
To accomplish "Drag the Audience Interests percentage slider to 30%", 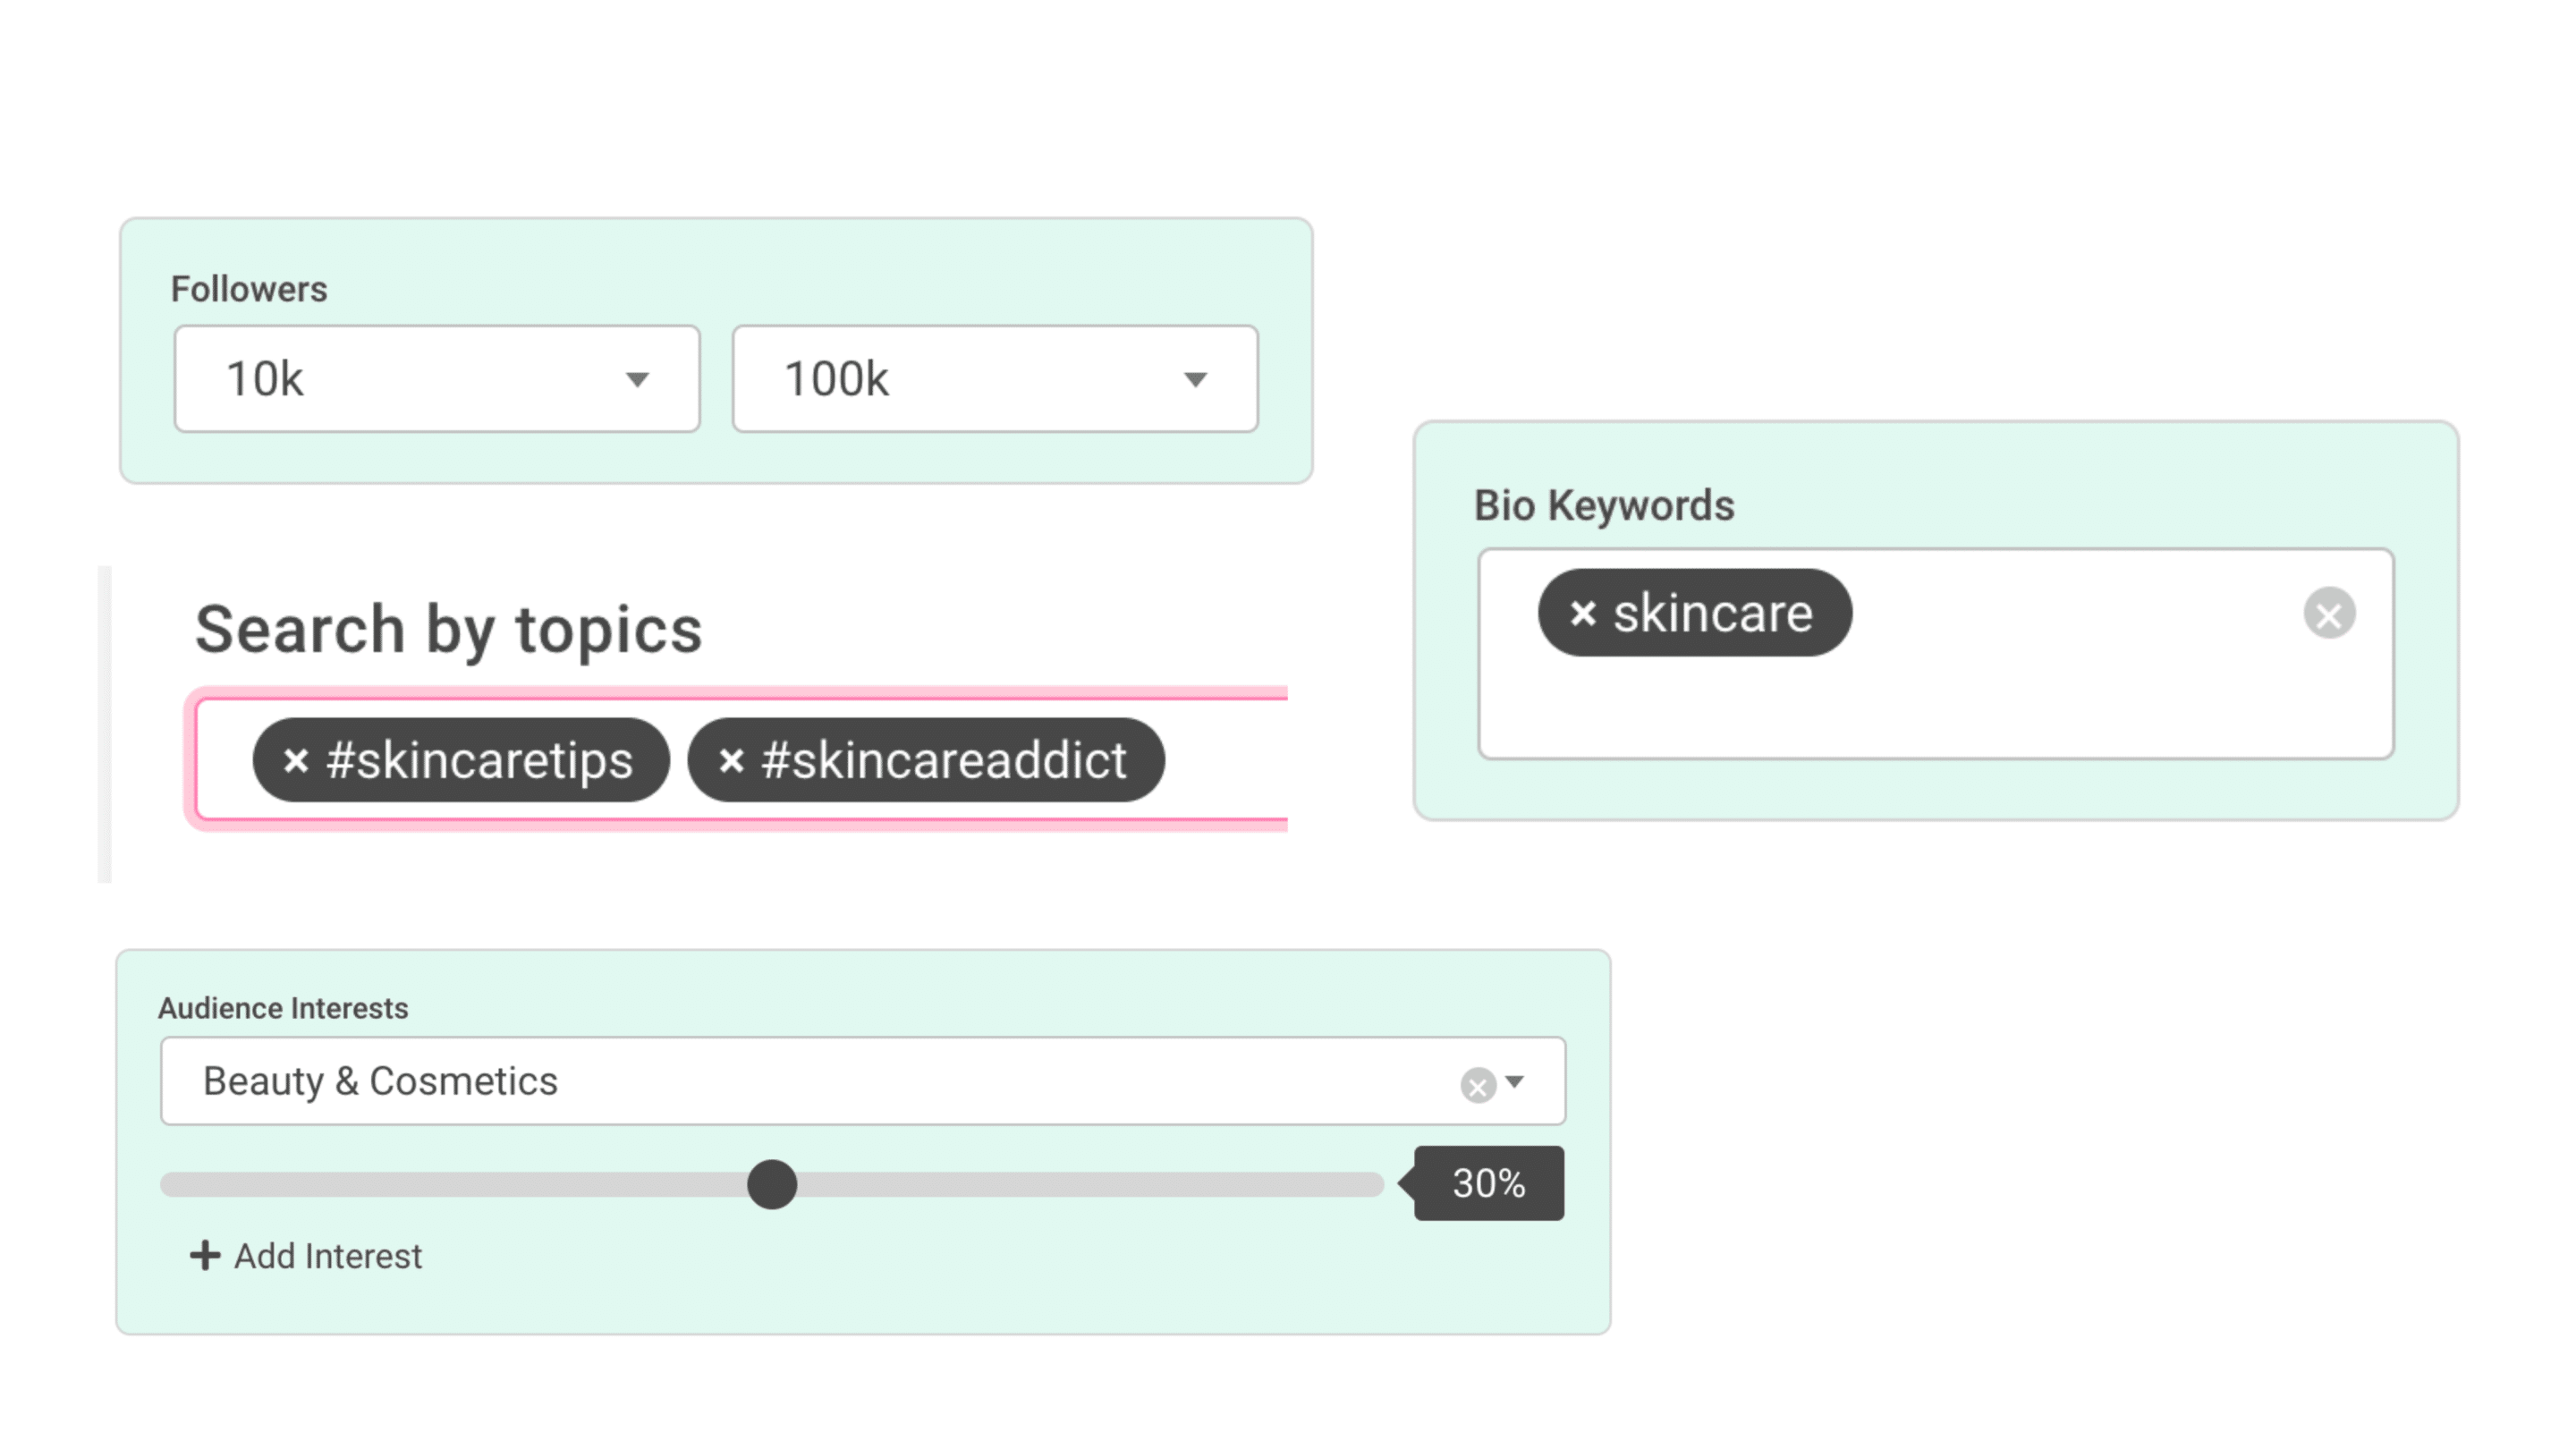I will tap(771, 1183).
